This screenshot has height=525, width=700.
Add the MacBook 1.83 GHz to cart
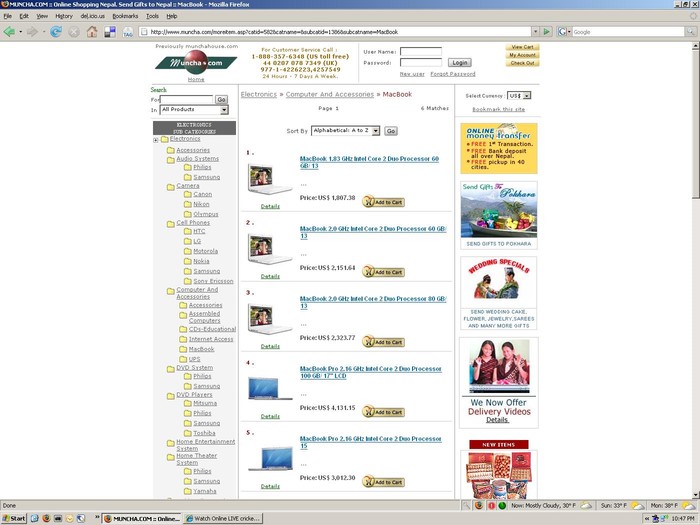tap(383, 202)
